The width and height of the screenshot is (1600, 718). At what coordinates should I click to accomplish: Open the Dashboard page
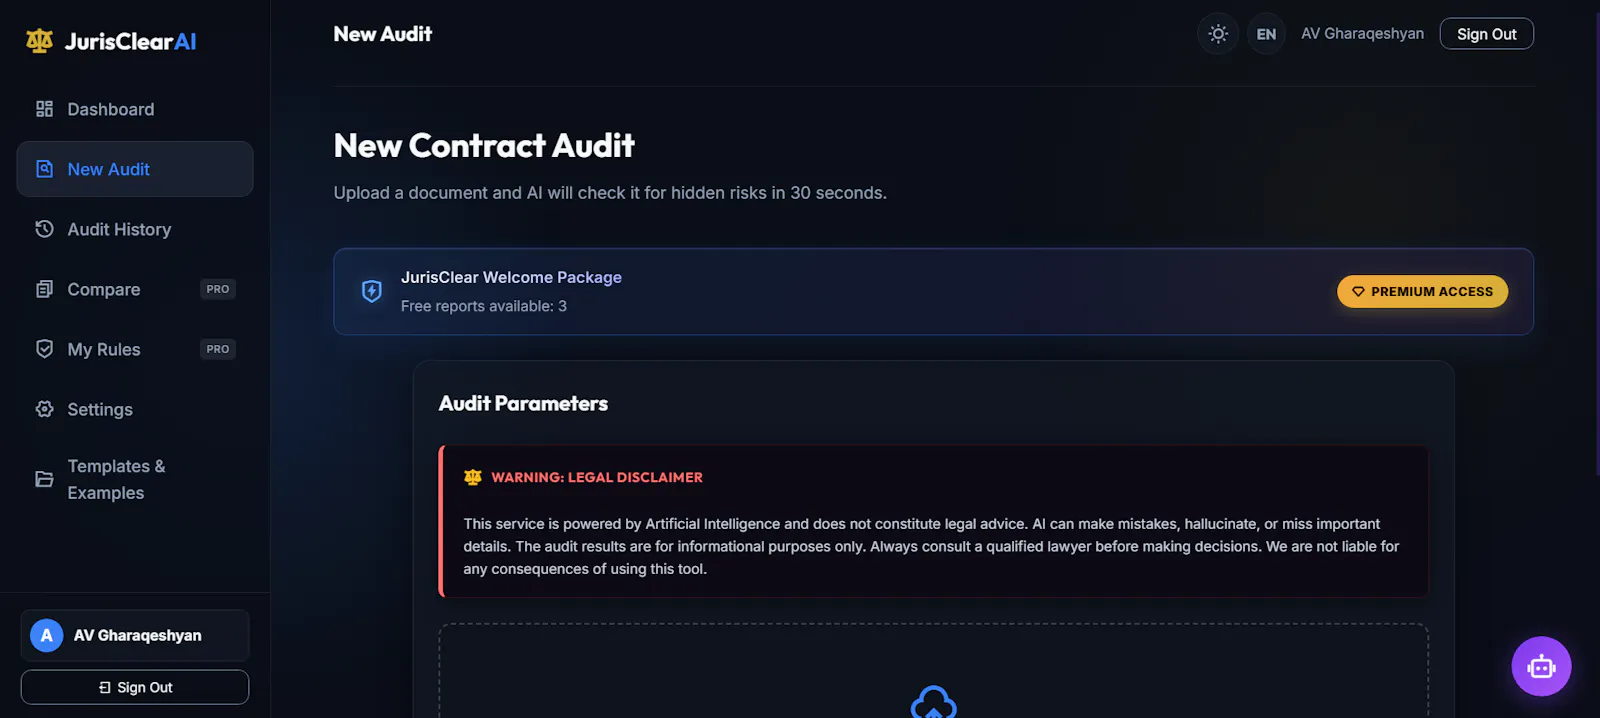coord(135,109)
